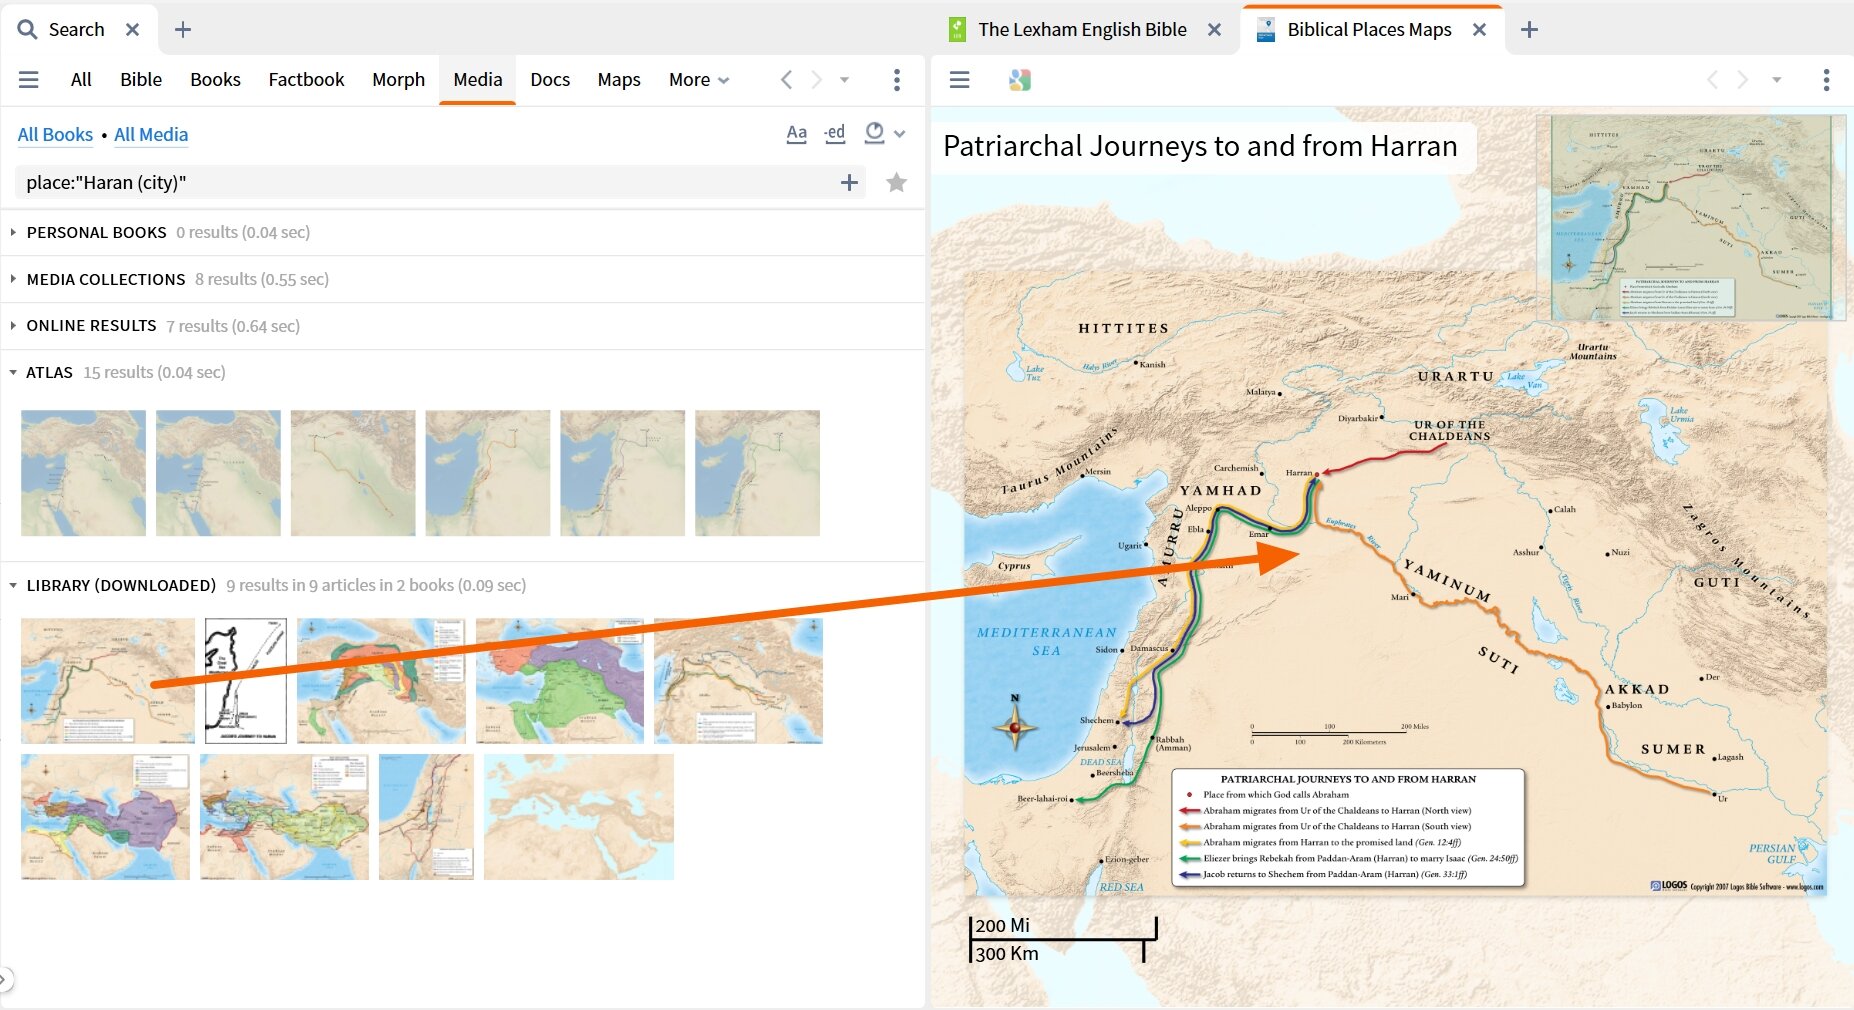
Task: Open the maps panel three-dot menu
Action: pyautogui.click(x=1827, y=80)
